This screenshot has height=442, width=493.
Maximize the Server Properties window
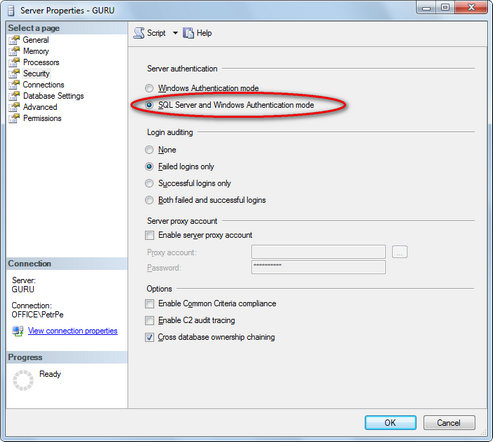point(445,8)
